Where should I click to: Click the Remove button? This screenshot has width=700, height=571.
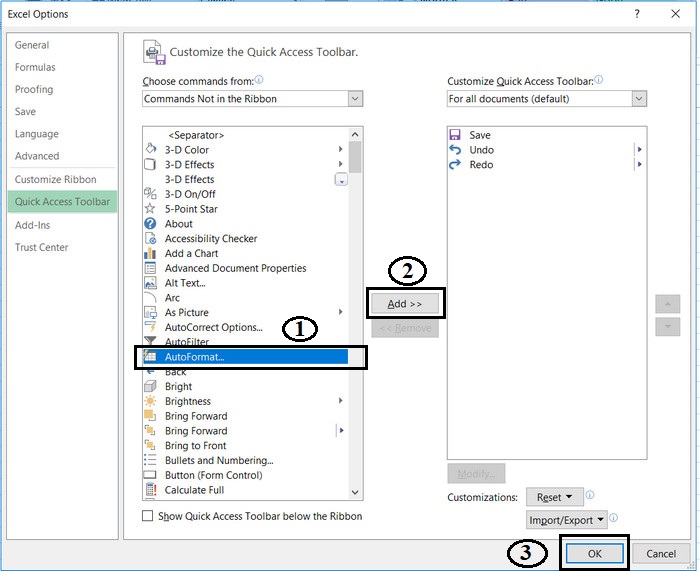click(405, 328)
